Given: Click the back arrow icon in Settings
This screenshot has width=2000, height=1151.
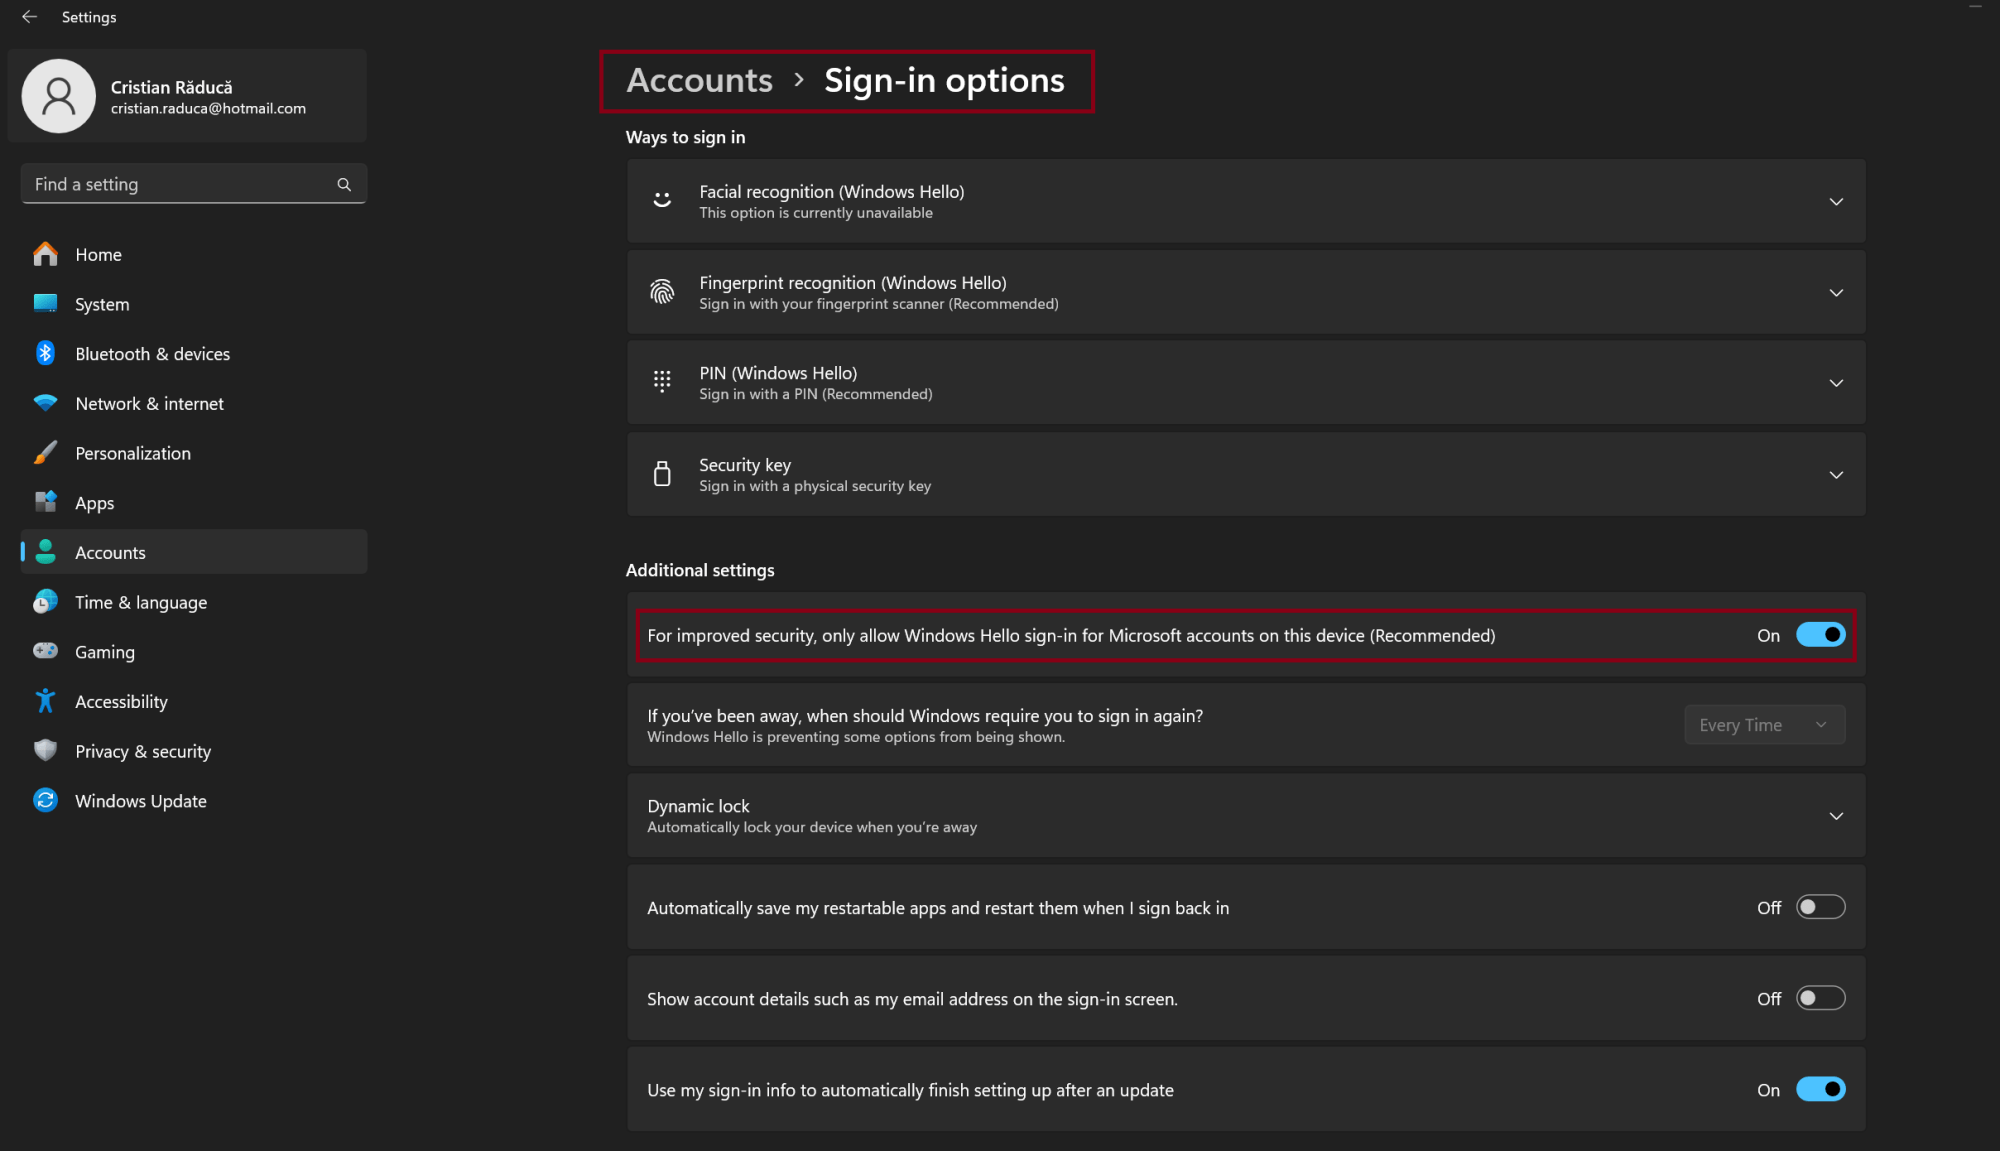Looking at the screenshot, I should [29, 17].
